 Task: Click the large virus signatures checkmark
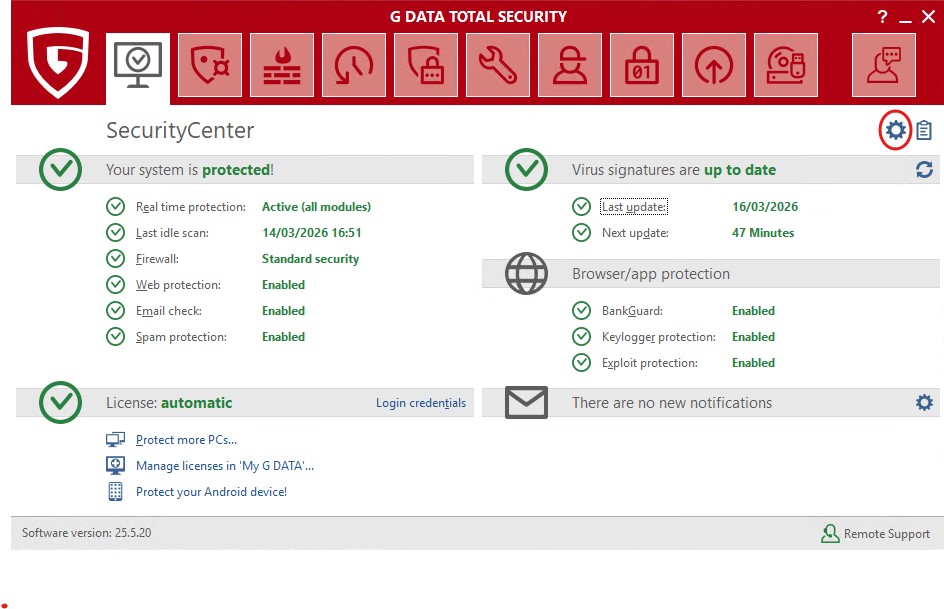coord(526,170)
